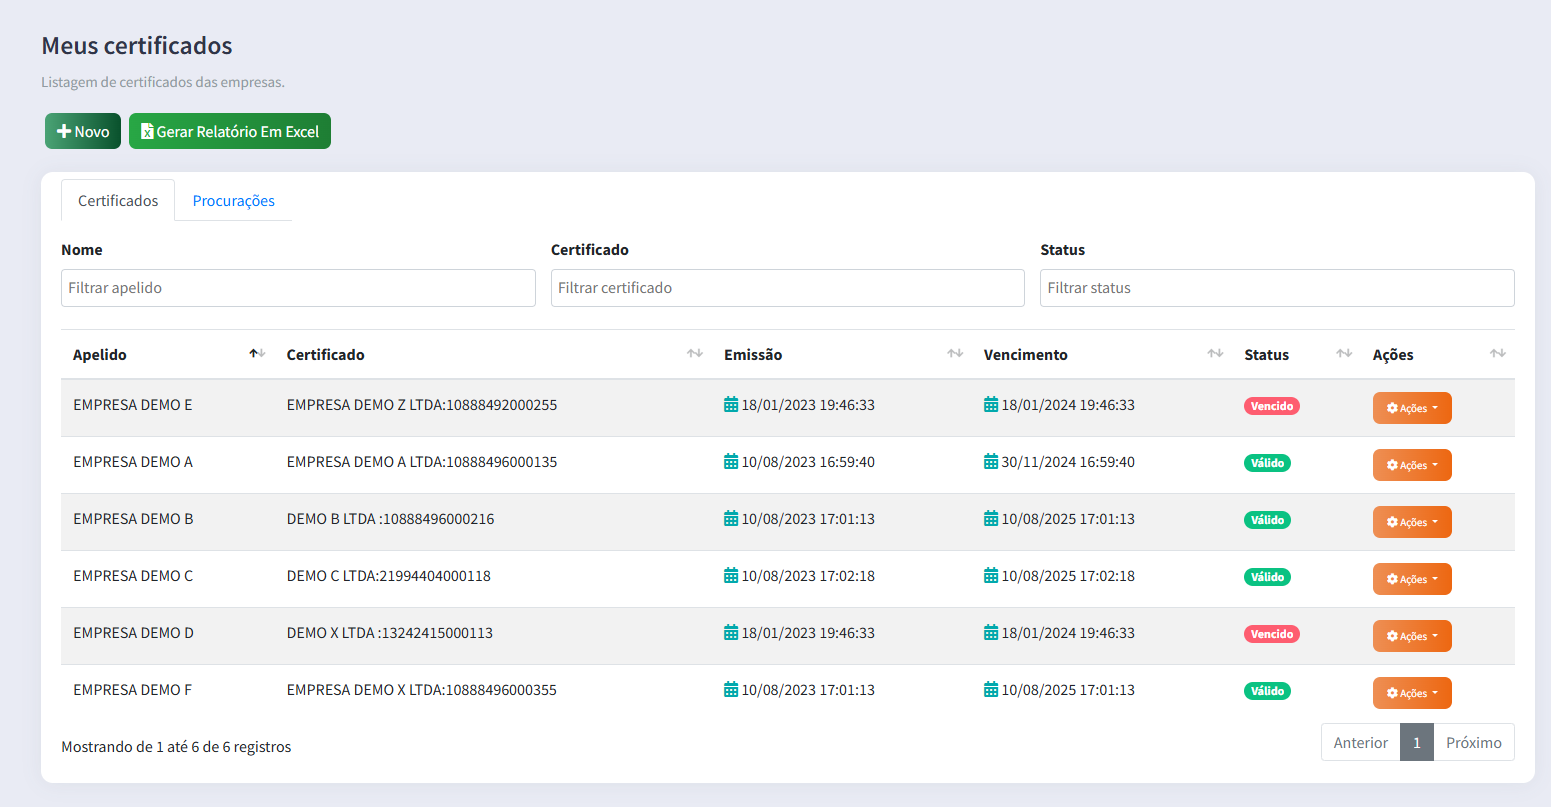Image resolution: width=1551 pixels, height=807 pixels.
Task: Click calendar icon in EMPRESA DEMO E Emissão
Action: click(731, 405)
